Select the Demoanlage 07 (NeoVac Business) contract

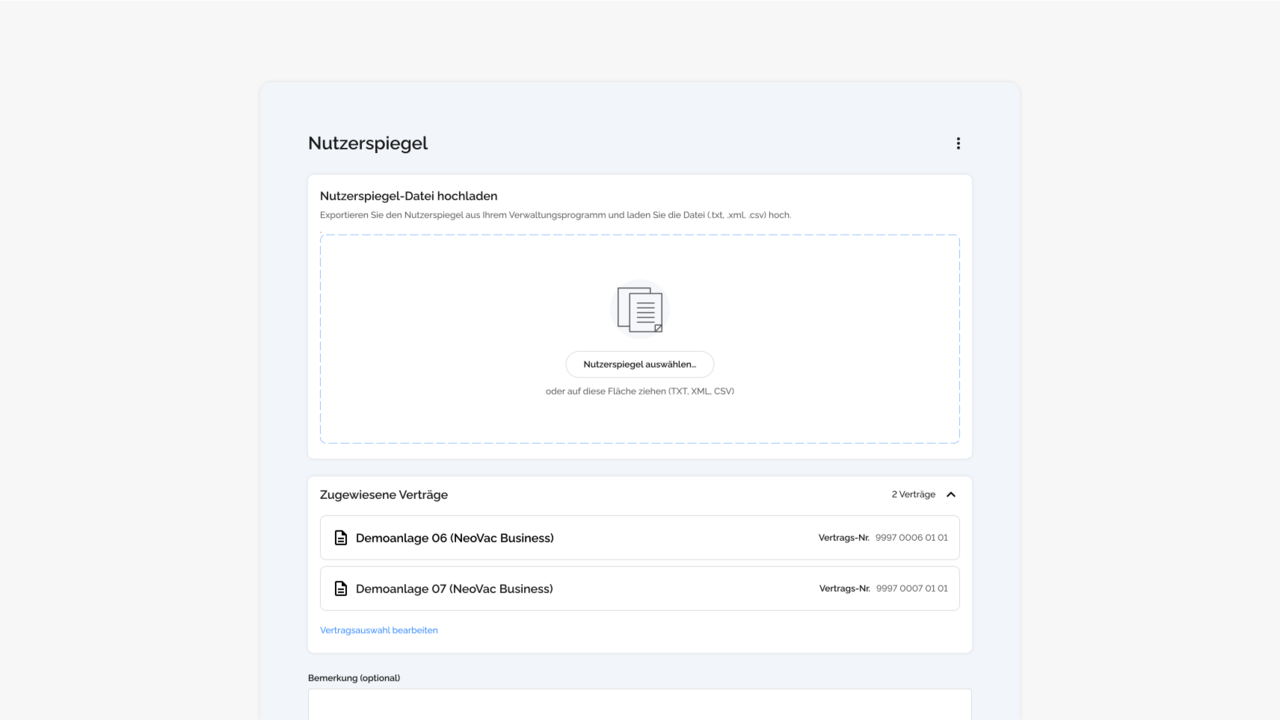pos(640,589)
